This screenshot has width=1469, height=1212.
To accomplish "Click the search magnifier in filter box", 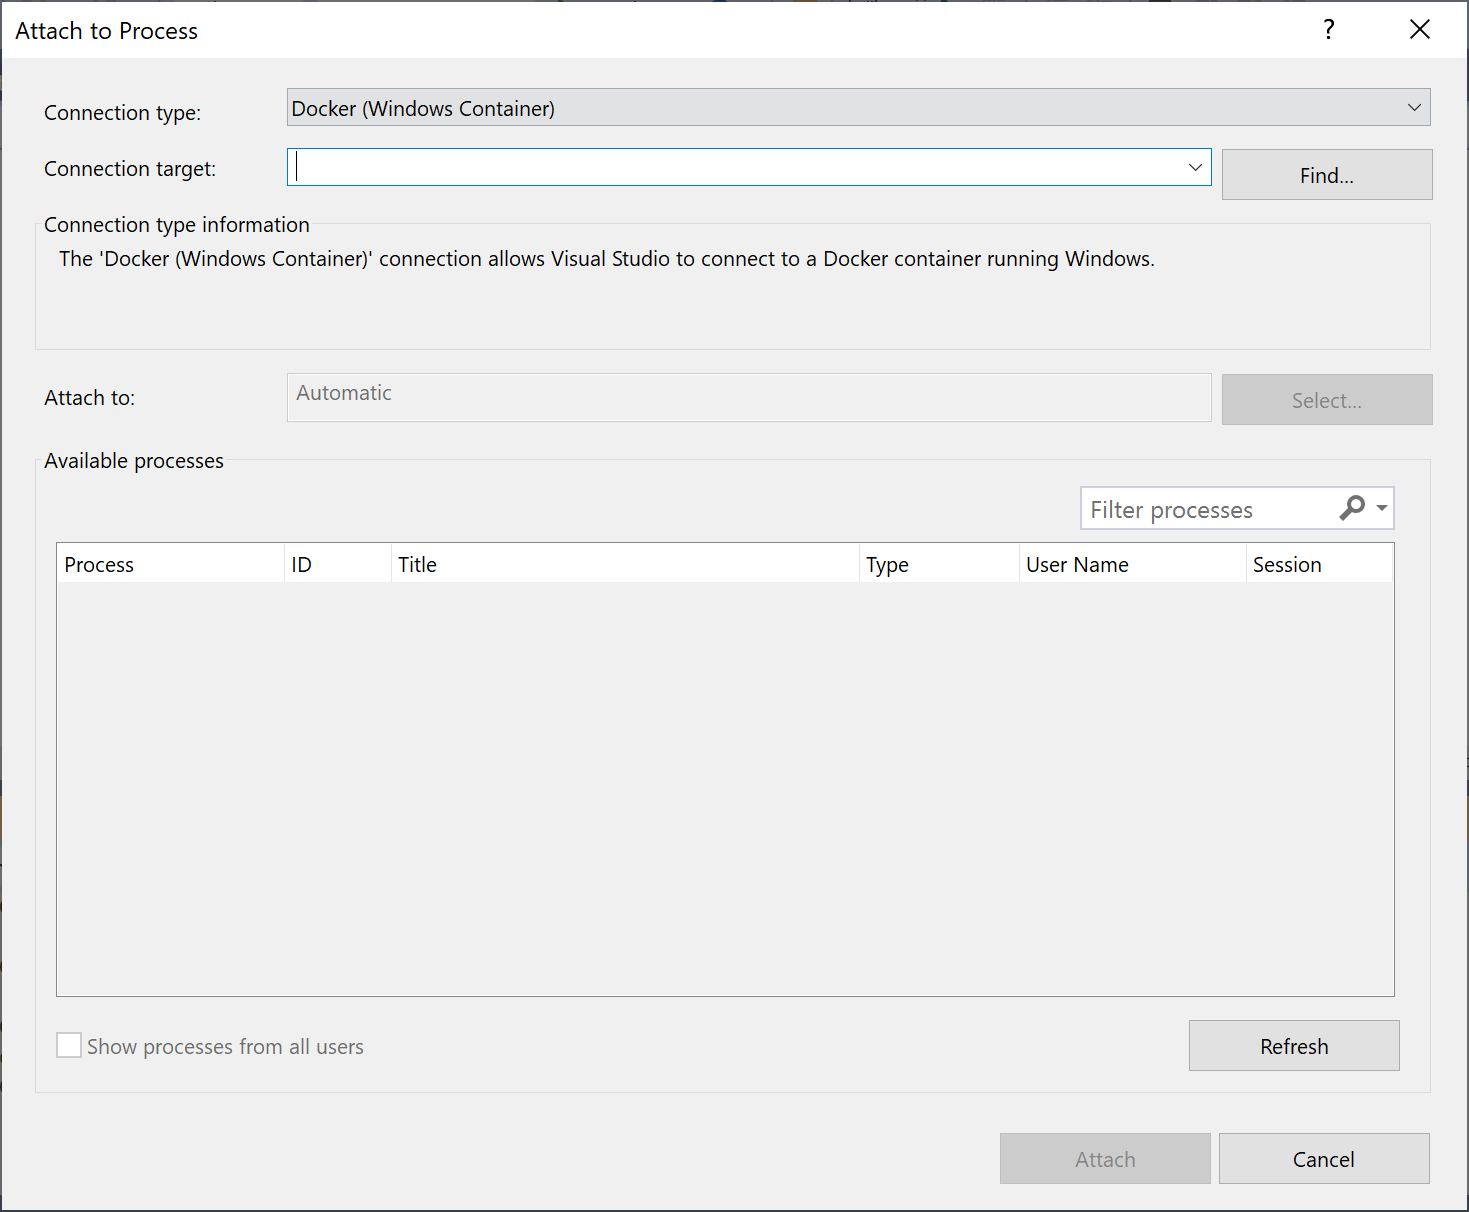I will (1352, 508).
